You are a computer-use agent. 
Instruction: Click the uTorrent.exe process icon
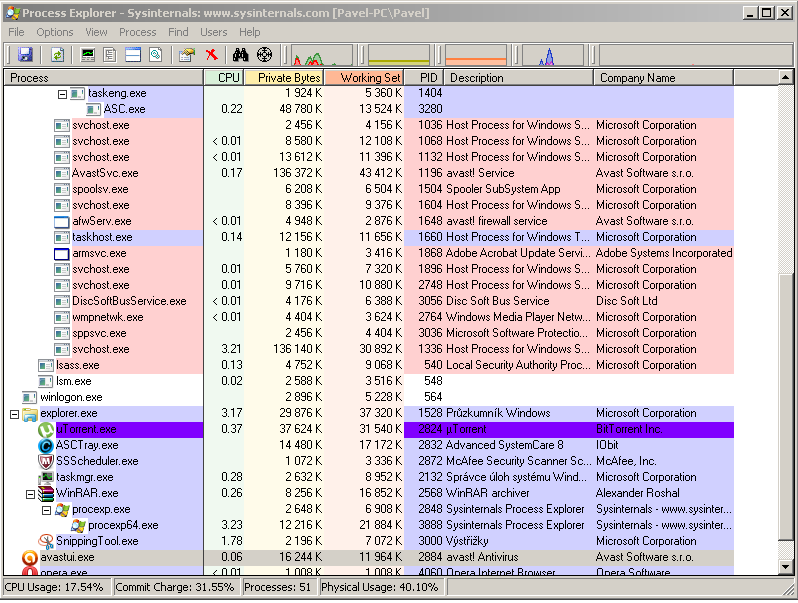coord(46,430)
